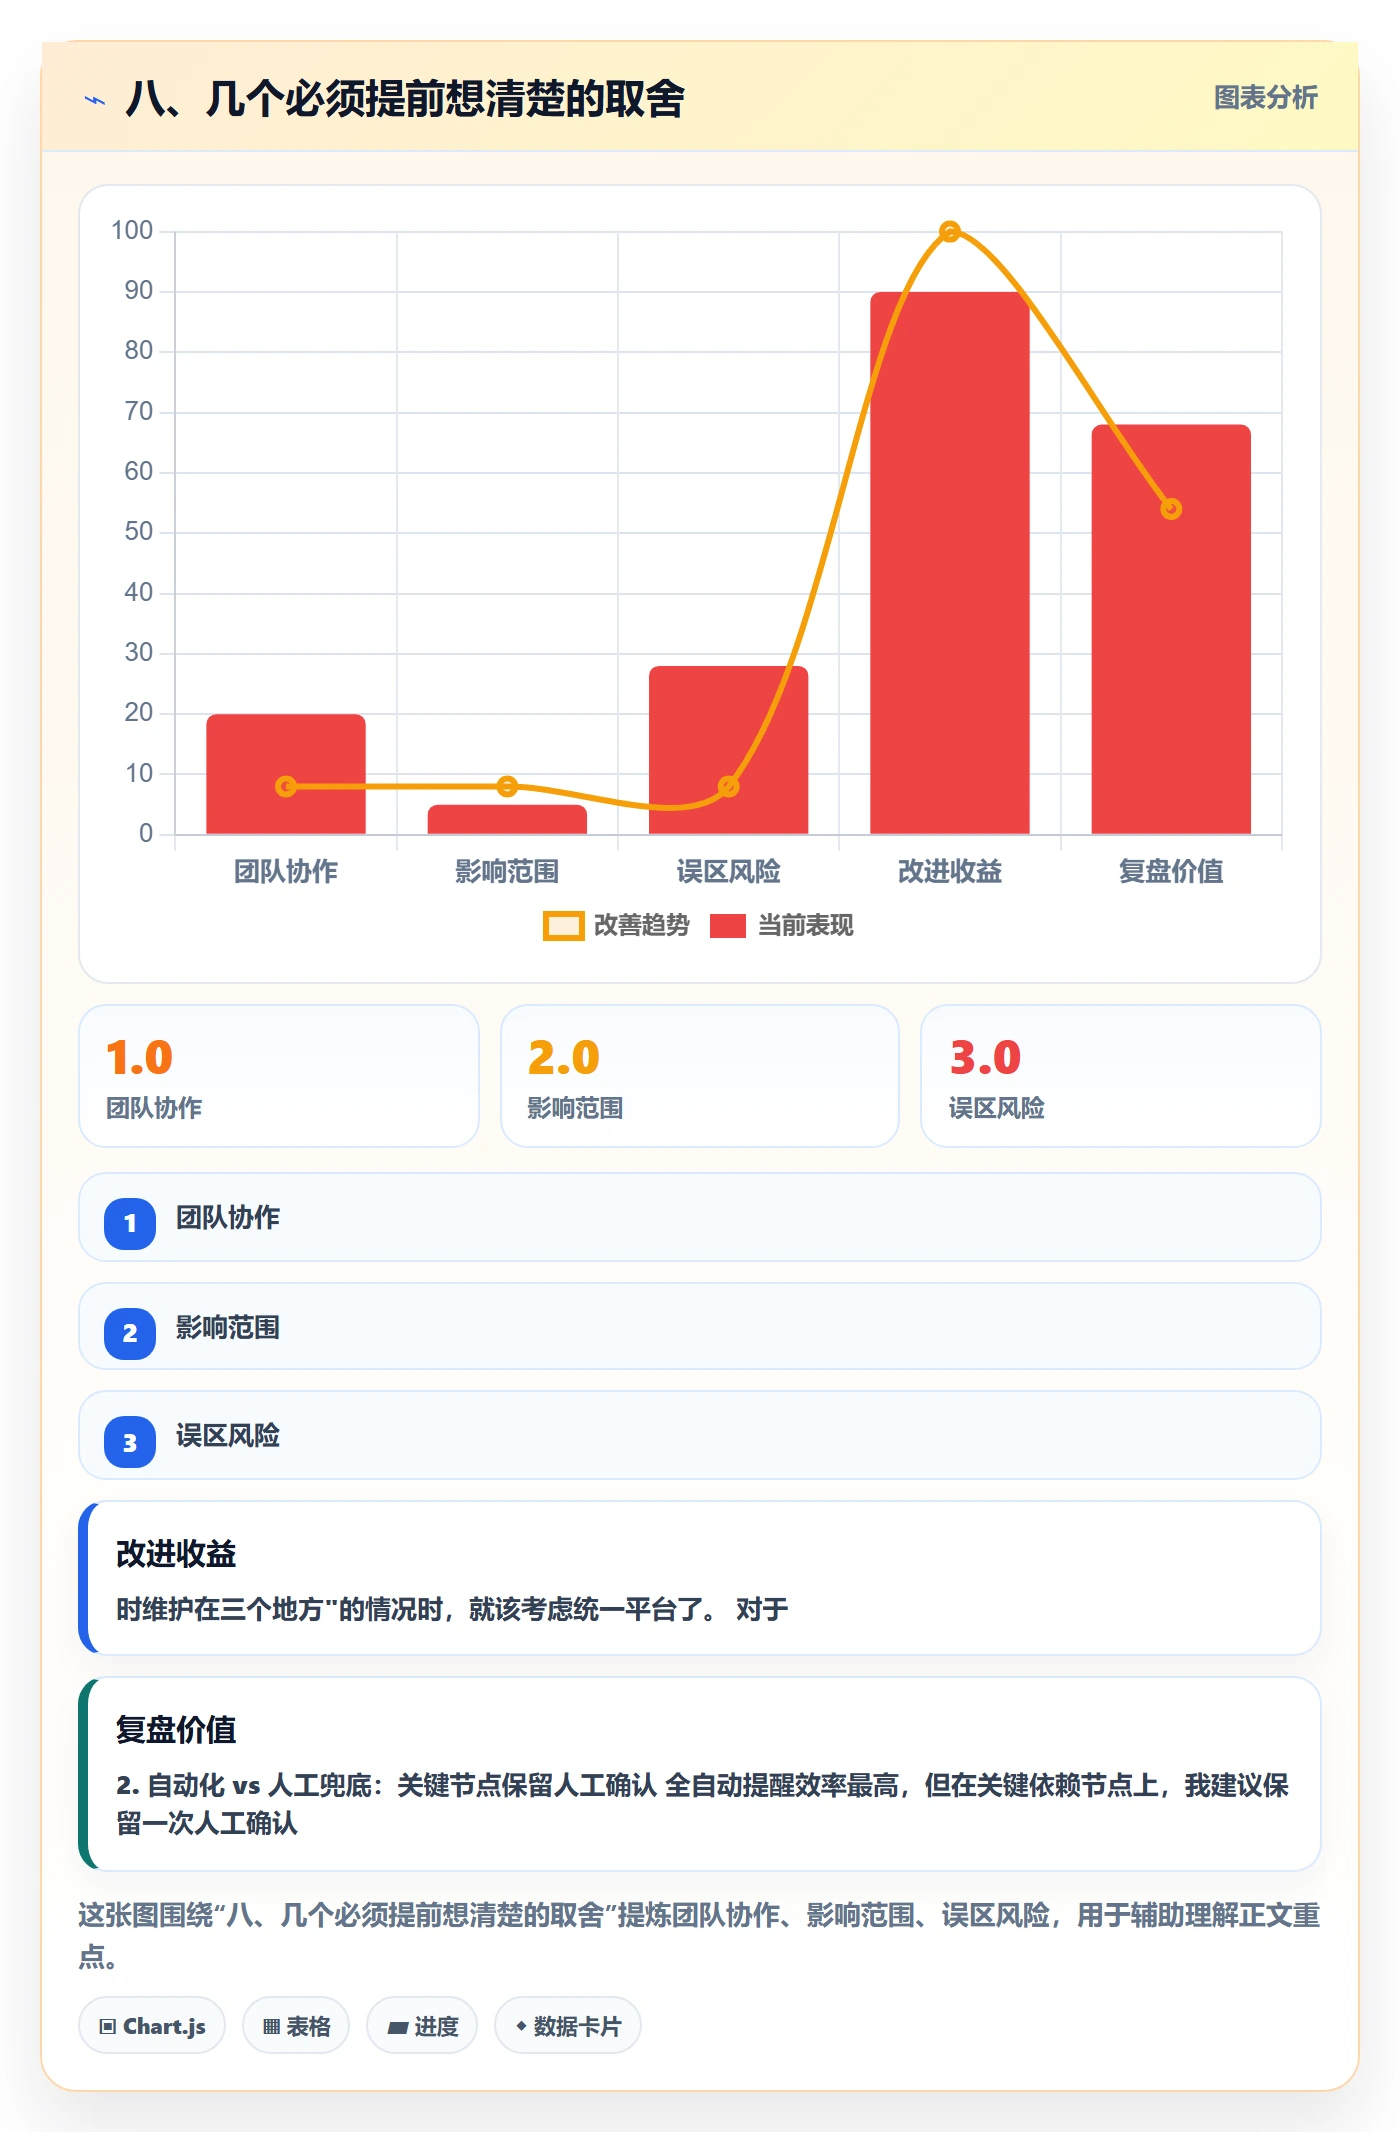The width and height of the screenshot is (1400, 2132).
Task: Click 团队协作 text in list row 1
Action: tap(228, 1217)
